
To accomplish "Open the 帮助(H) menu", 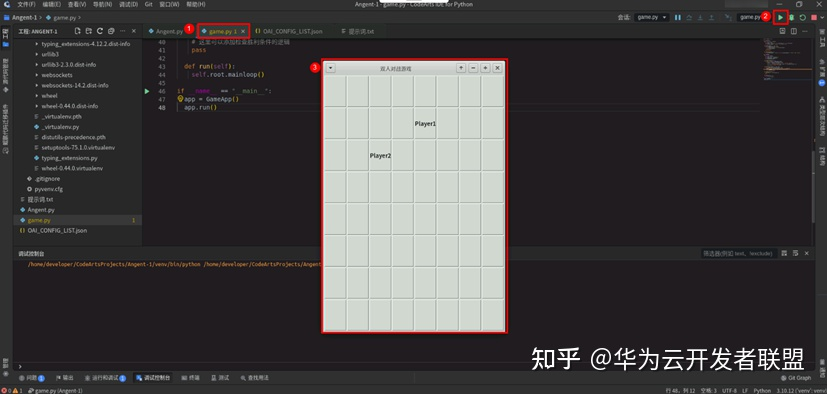I will pyautogui.click(x=196, y=4).
